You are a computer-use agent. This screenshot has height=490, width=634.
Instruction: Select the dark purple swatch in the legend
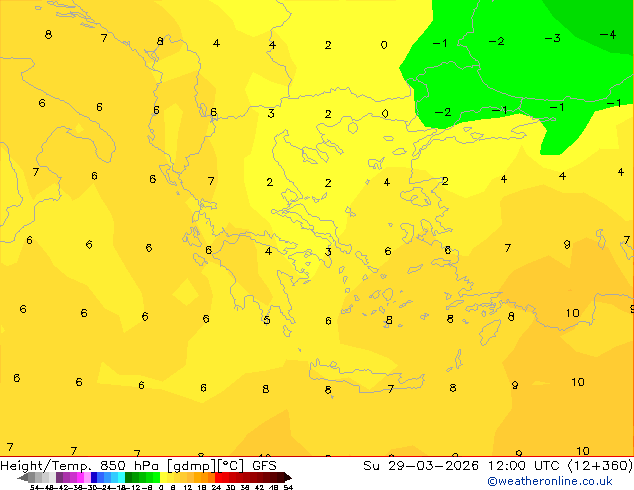click(x=59, y=477)
